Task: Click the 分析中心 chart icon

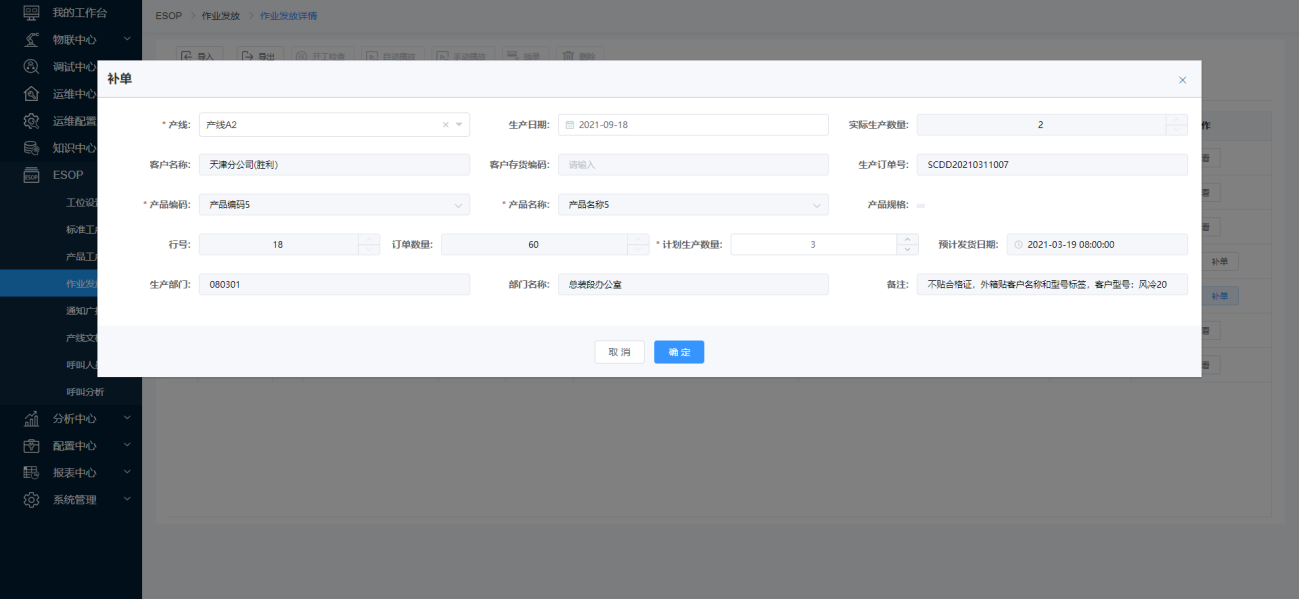Action: click(31, 419)
